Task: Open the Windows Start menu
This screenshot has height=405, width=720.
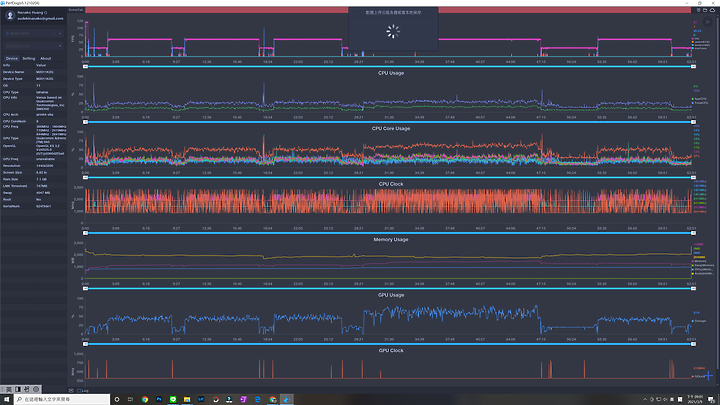Action: click(x=6, y=399)
